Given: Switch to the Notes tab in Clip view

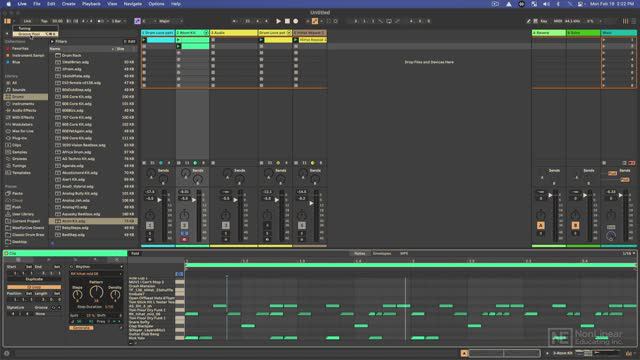Looking at the screenshot, I should coord(360,253).
